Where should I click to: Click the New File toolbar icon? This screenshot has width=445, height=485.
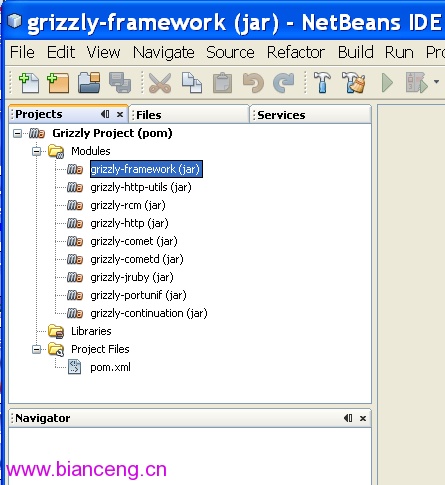(29, 83)
